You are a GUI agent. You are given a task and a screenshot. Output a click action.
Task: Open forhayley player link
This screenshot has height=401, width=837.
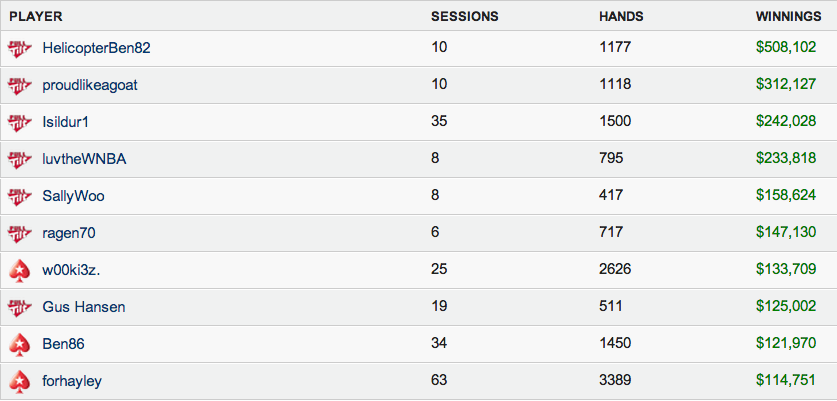pyautogui.click(x=72, y=382)
